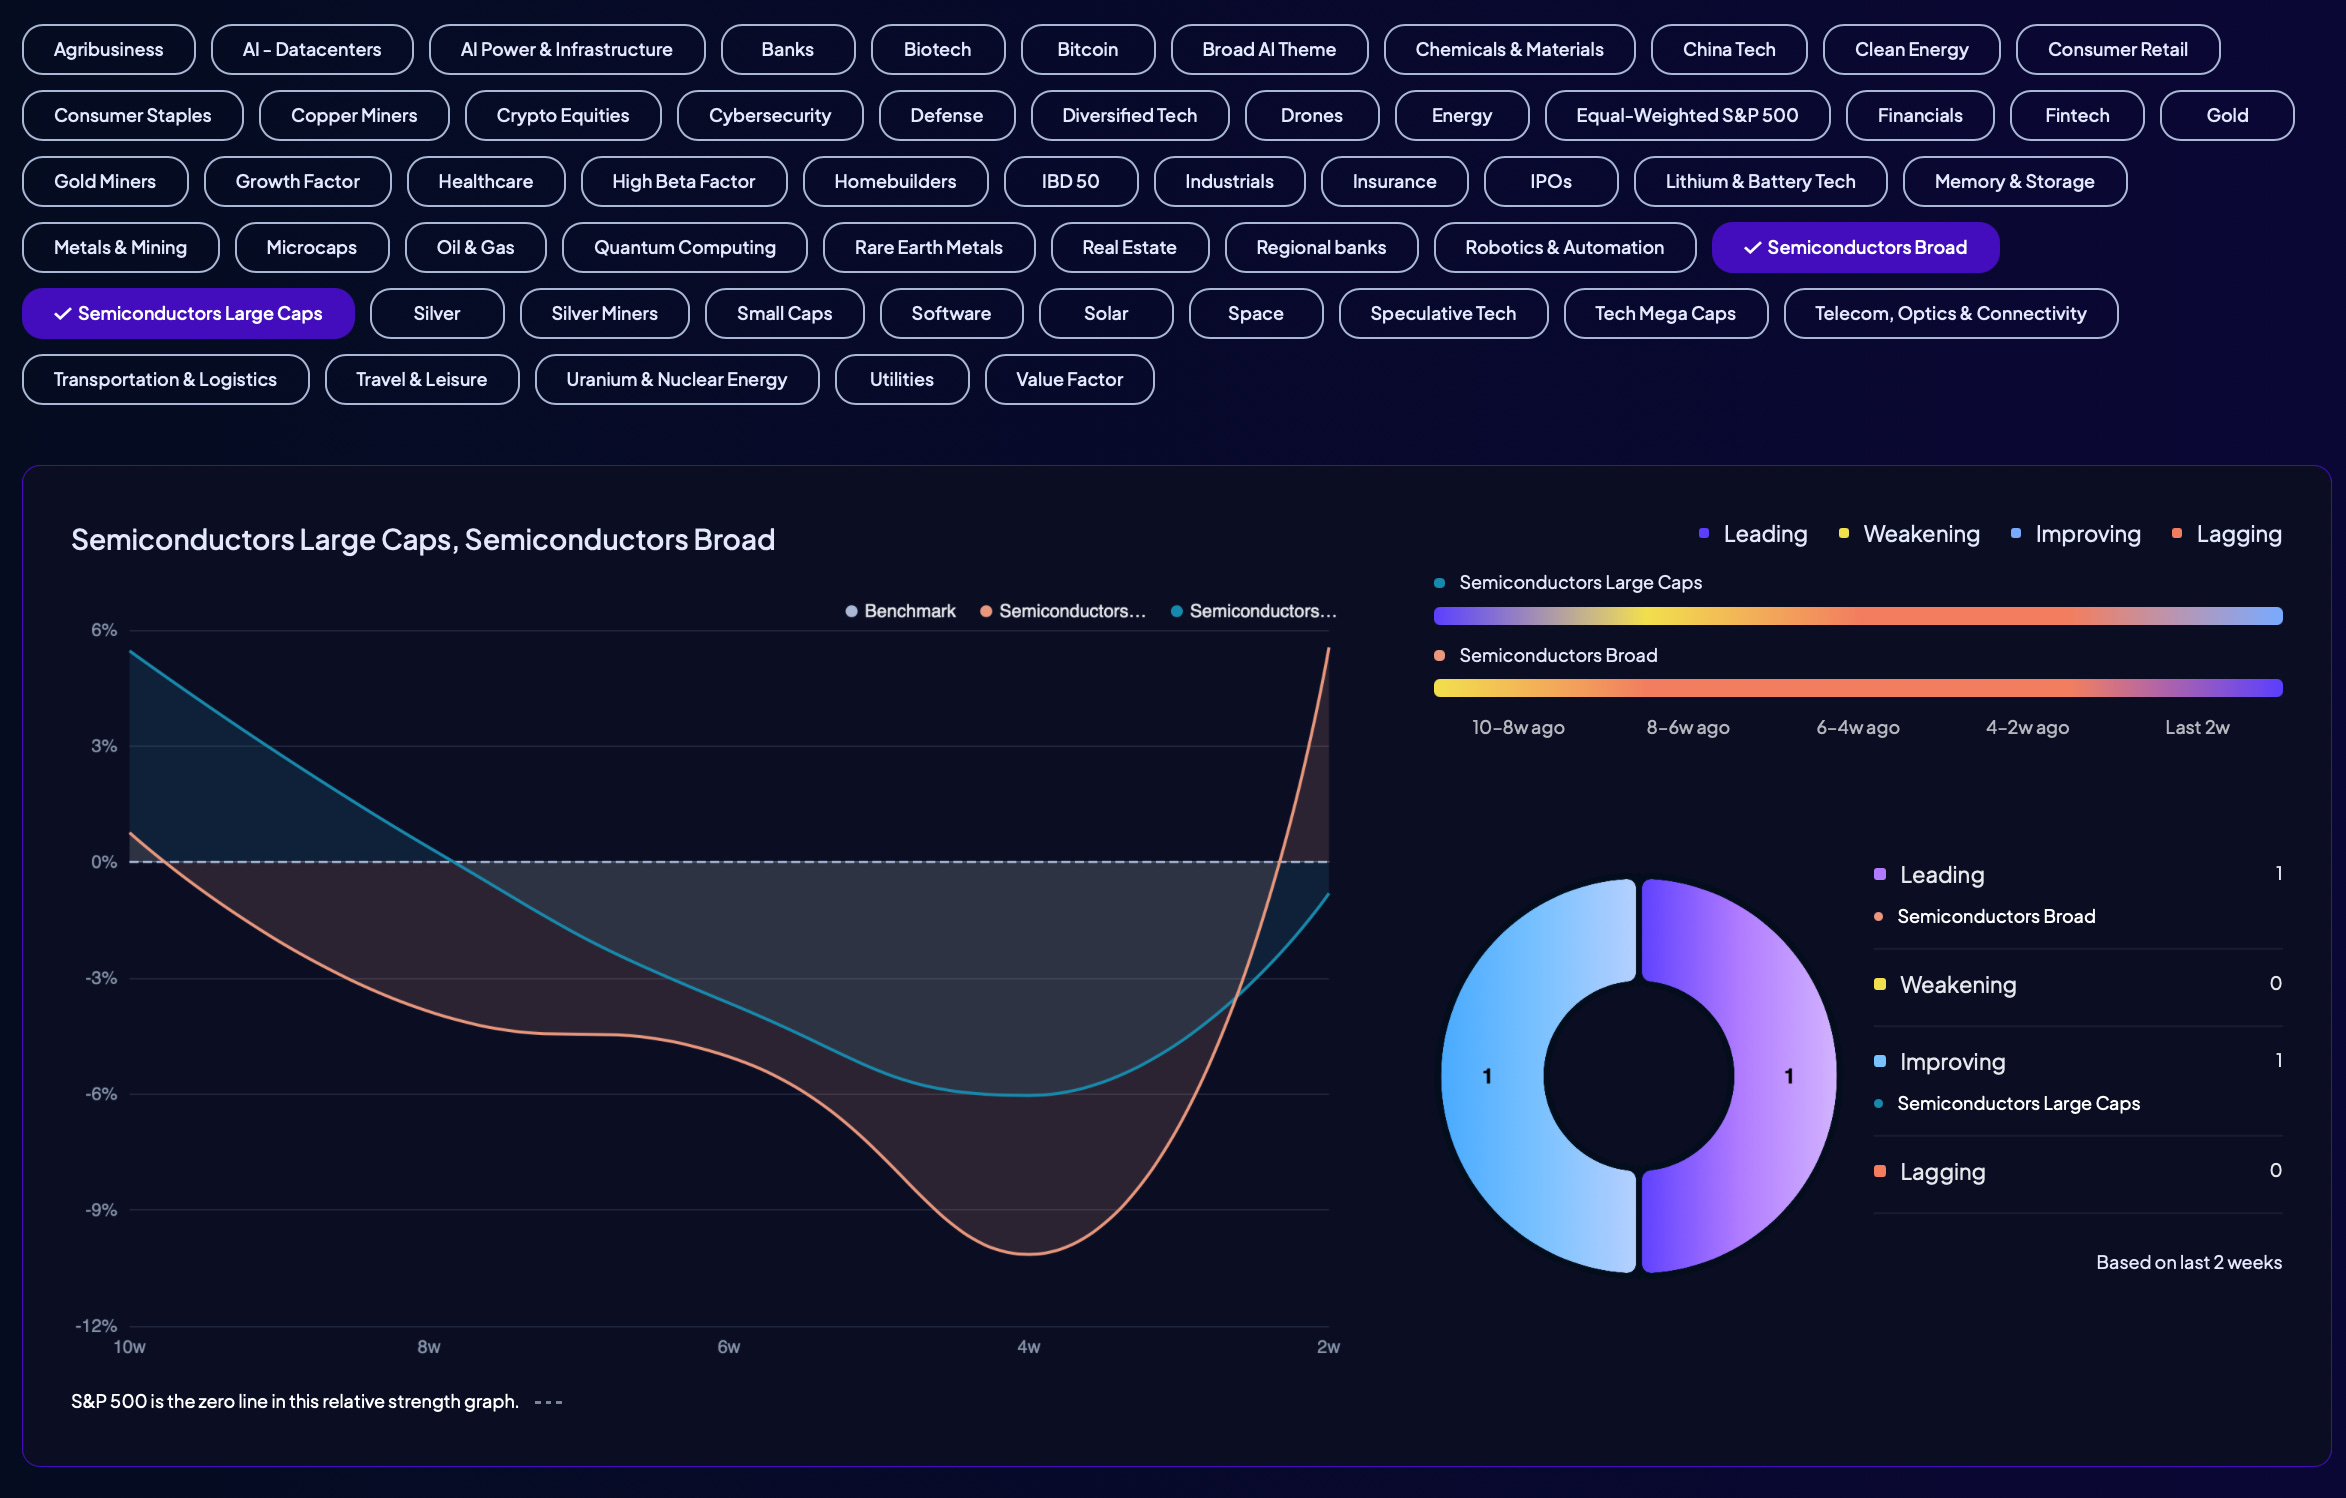Toggle Benchmark series in chart legend
This screenshot has width=2346, height=1498.
point(900,611)
